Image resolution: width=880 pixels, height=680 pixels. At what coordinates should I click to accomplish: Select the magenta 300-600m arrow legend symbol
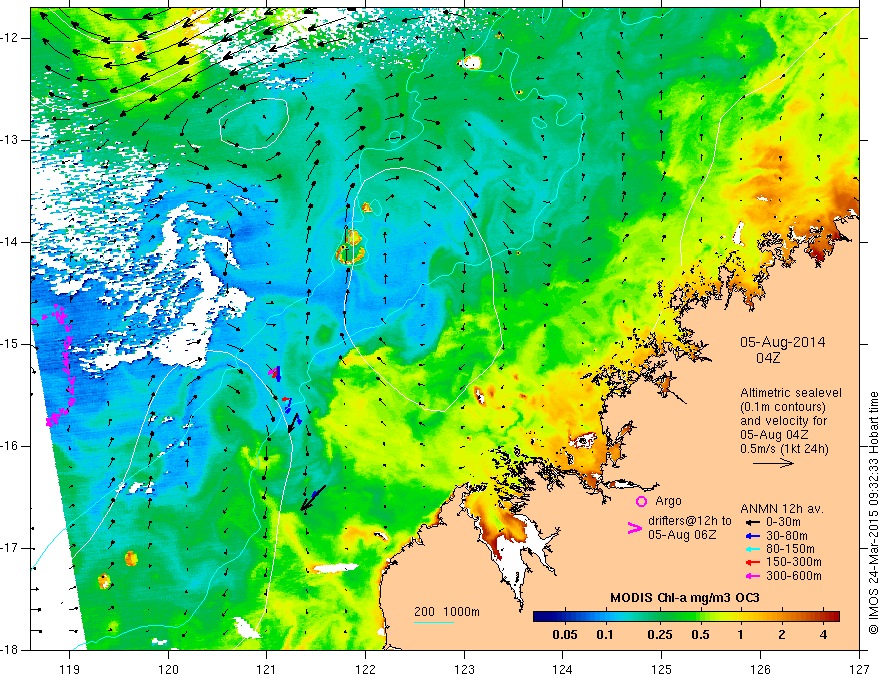coord(752,576)
